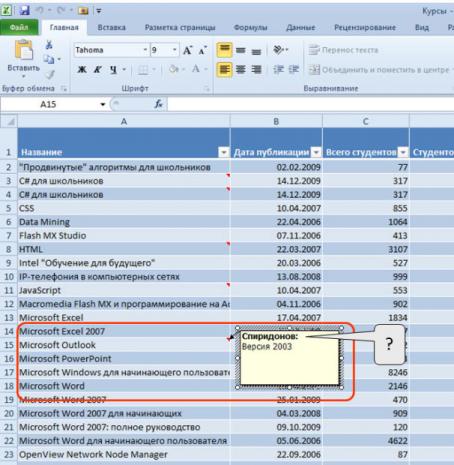Toggle Bold (Ж) formatting
Image resolution: width=454 pixels, height=465 pixels.
[x=82, y=70]
